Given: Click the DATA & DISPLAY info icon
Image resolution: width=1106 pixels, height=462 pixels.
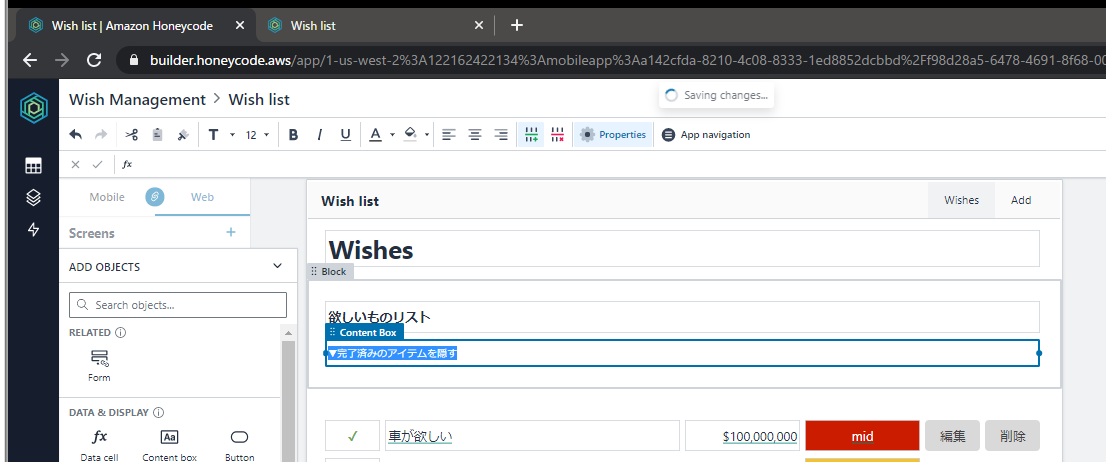Looking at the screenshot, I should pos(159,412).
